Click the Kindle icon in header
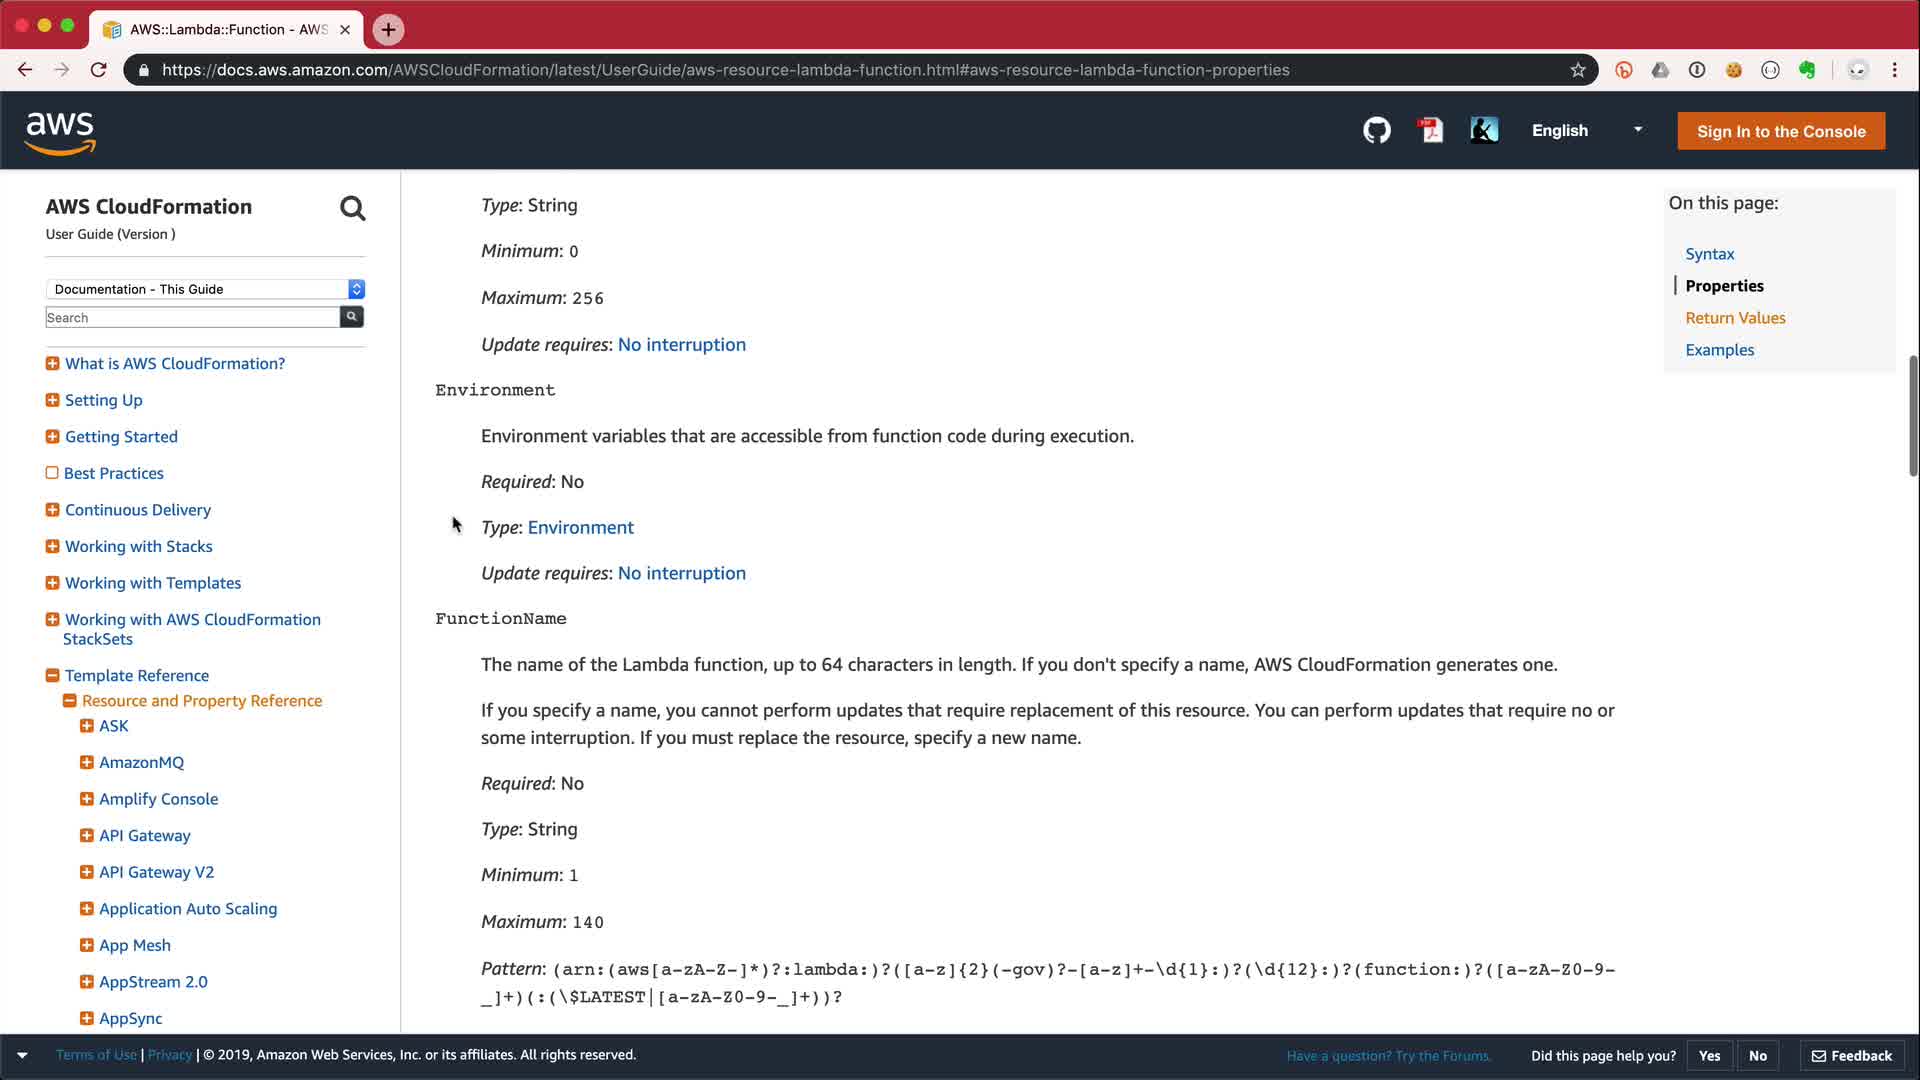The height and width of the screenshot is (1080, 1920). [1484, 131]
